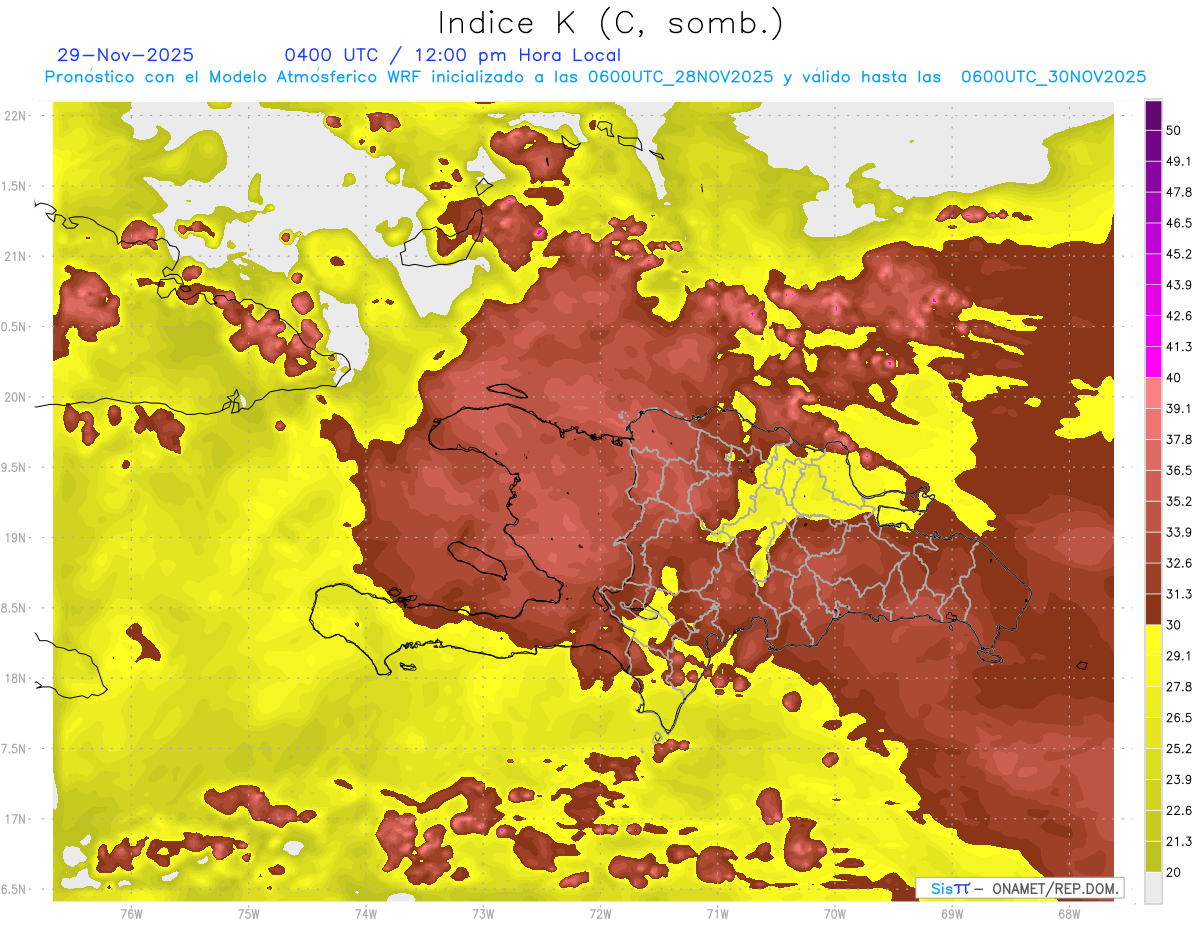Viewport: 1200px width, 927px height.
Task: Click the longitude label '72W'
Action: pos(600,914)
